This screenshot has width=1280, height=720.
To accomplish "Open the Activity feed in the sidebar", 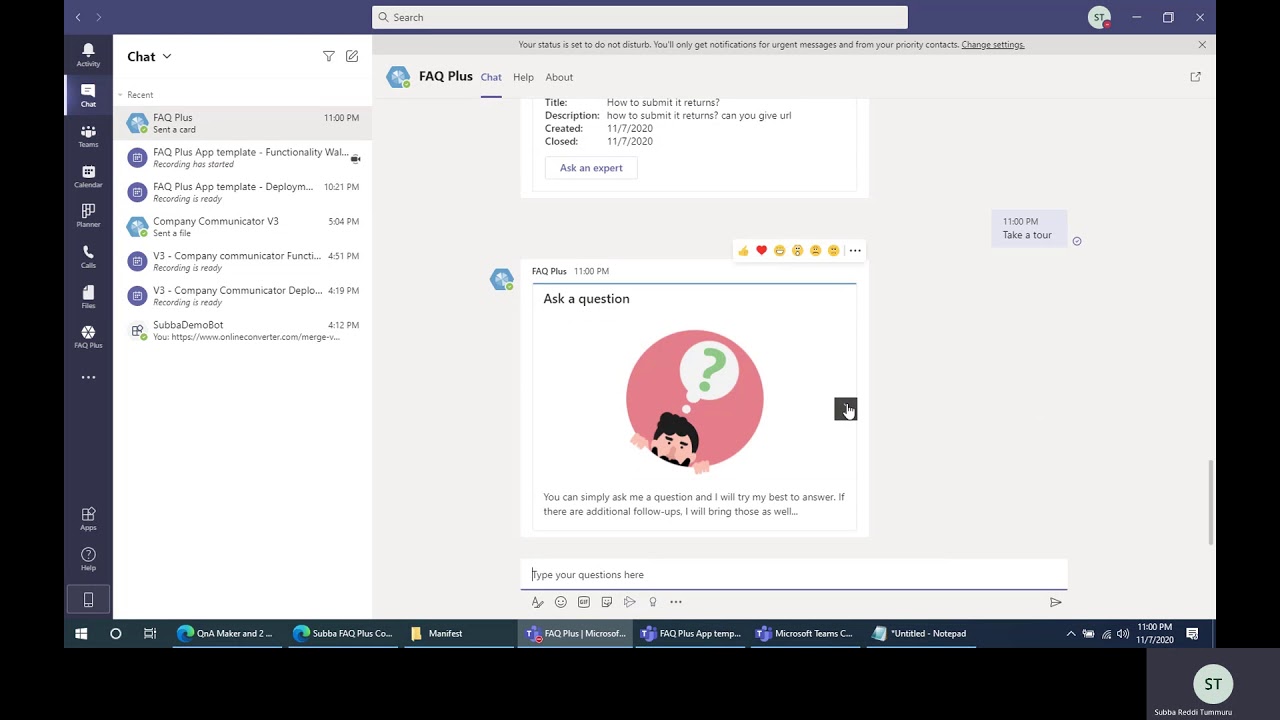I will pos(88,54).
